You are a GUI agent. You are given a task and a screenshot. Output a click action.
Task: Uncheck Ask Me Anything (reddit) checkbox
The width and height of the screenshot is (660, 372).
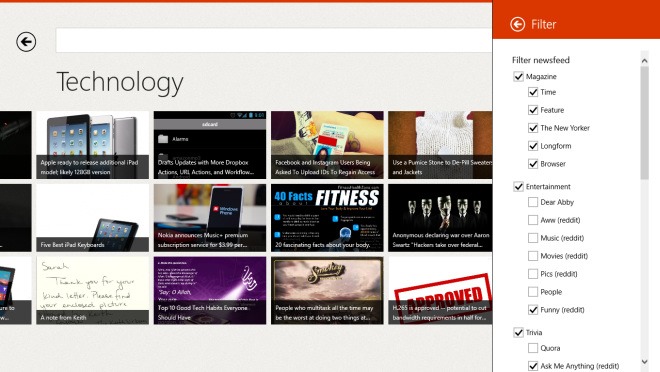coord(533,366)
